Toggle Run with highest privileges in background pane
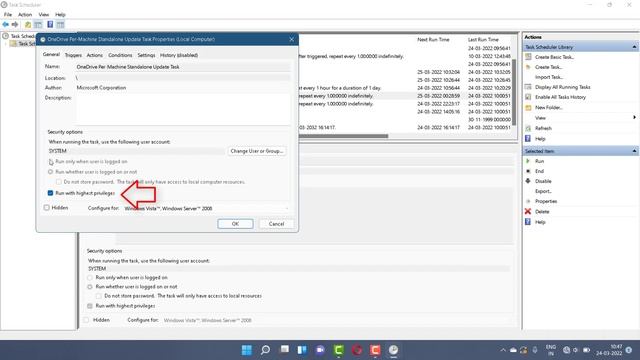Viewport: 640px width, 360px height. [90, 306]
